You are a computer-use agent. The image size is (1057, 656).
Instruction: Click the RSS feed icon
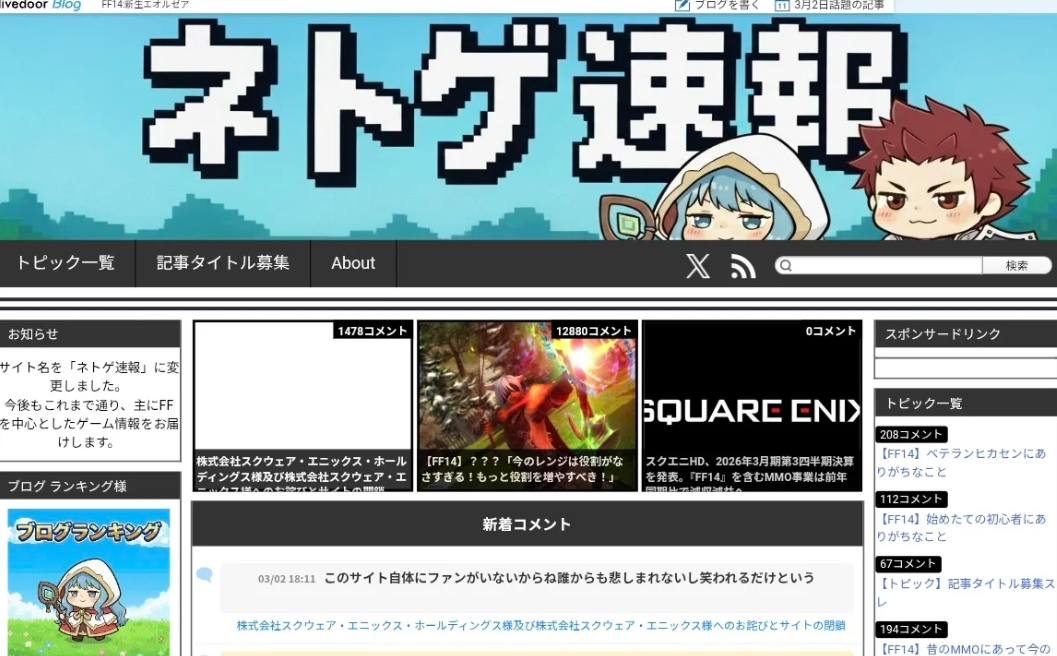pyautogui.click(x=741, y=264)
